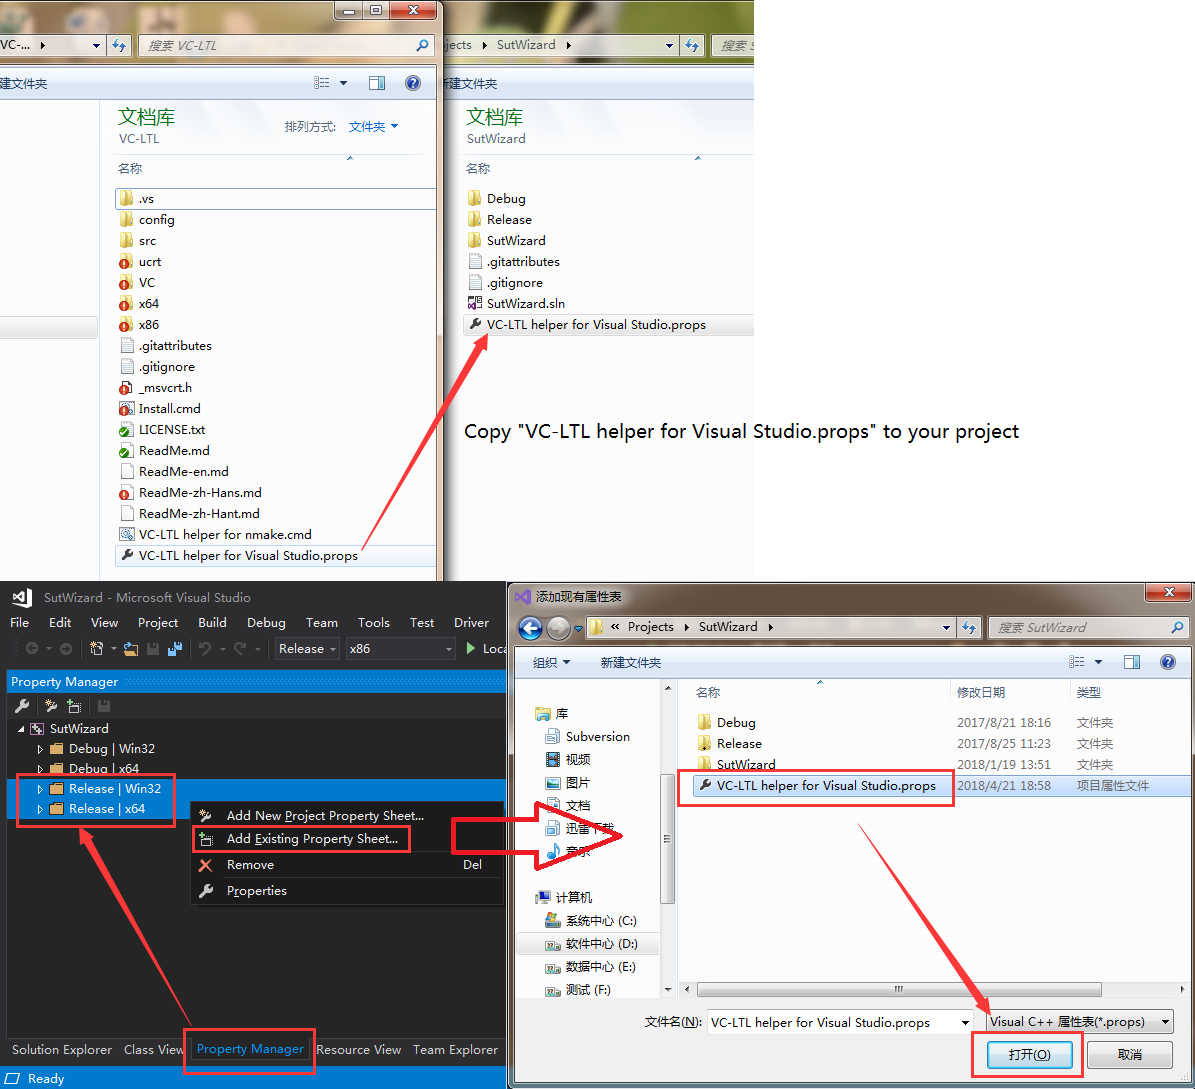Click the Save All icon in Visual Studio toolbar

pyautogui.click(x=175, y=649)
